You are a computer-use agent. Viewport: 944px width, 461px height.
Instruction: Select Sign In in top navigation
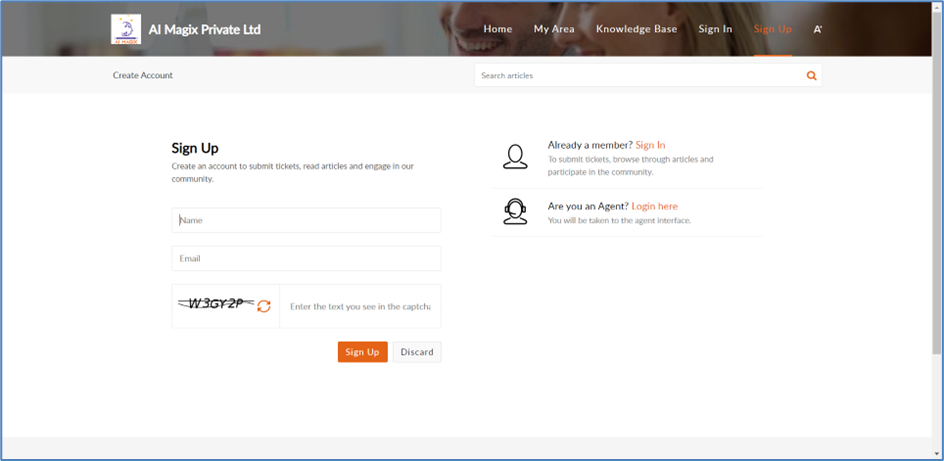tap(715, 29)
